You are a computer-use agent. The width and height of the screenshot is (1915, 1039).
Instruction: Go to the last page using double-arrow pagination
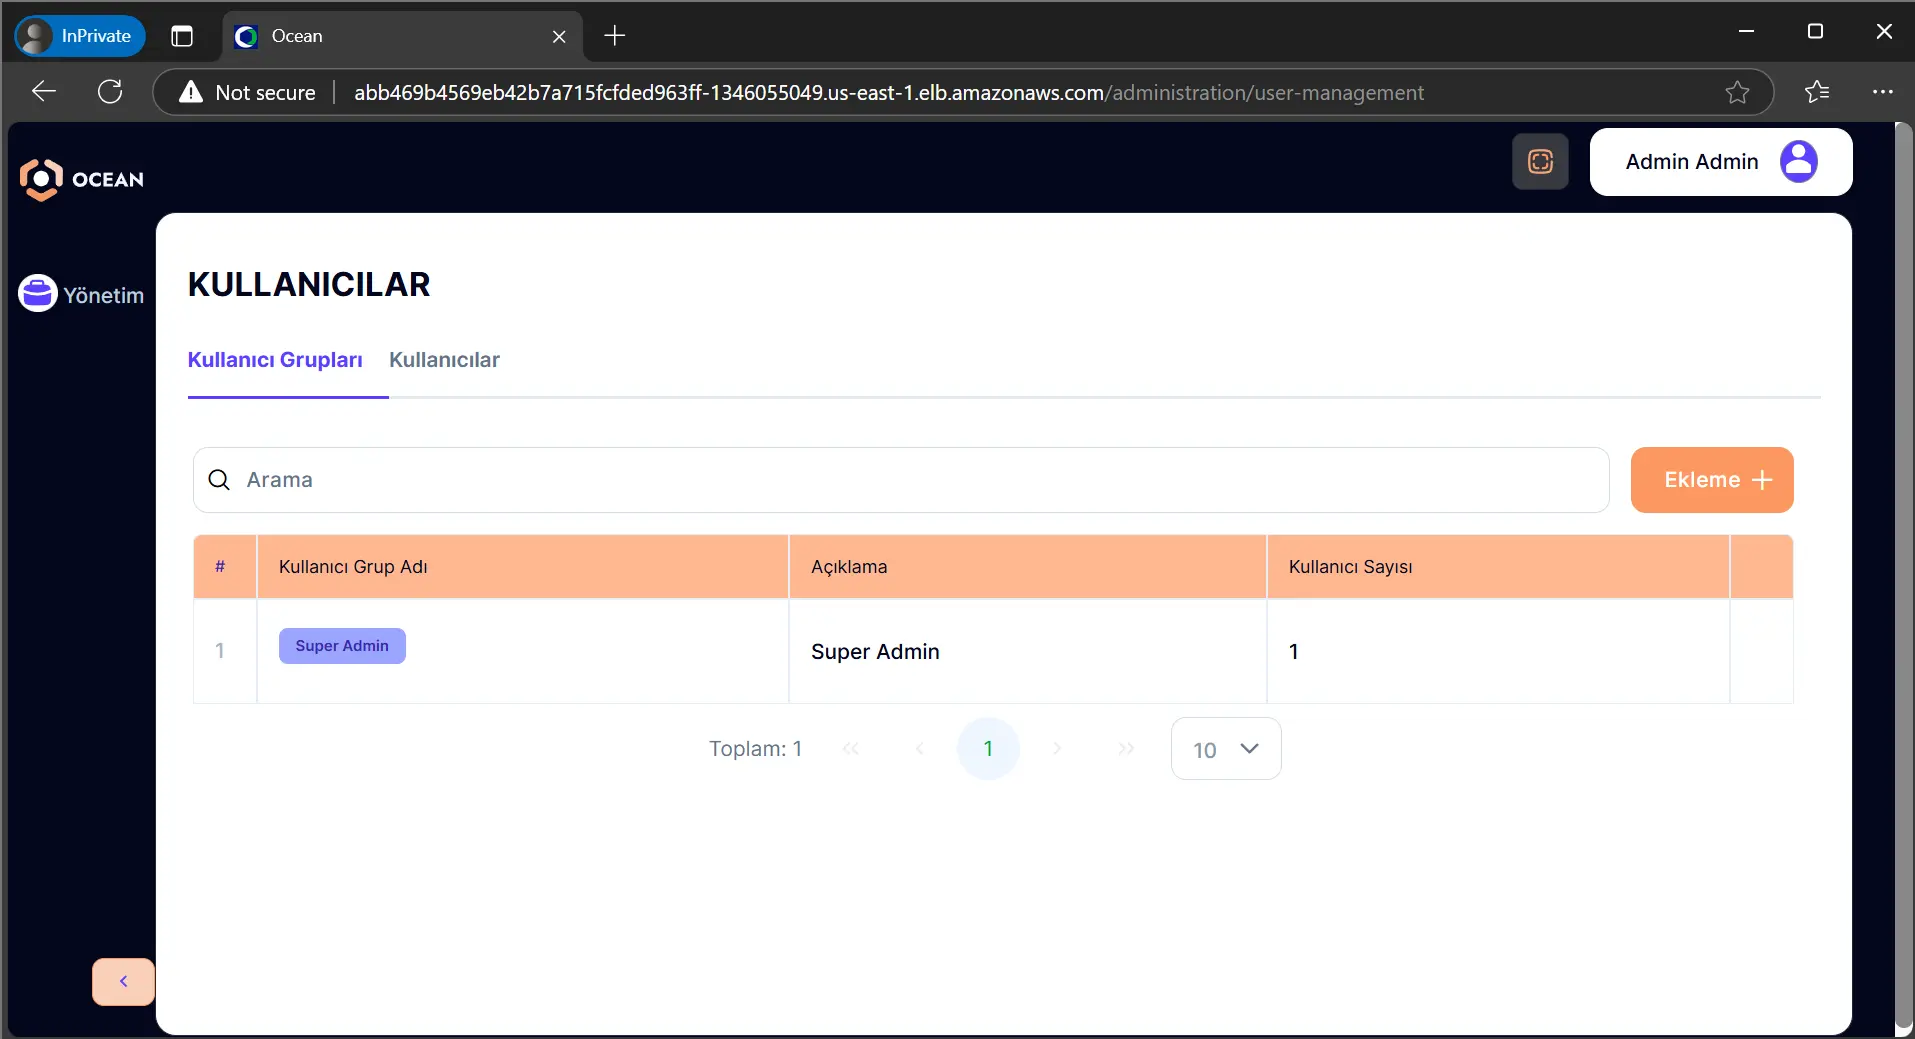pyautogui.click(x=1126, y=749)
